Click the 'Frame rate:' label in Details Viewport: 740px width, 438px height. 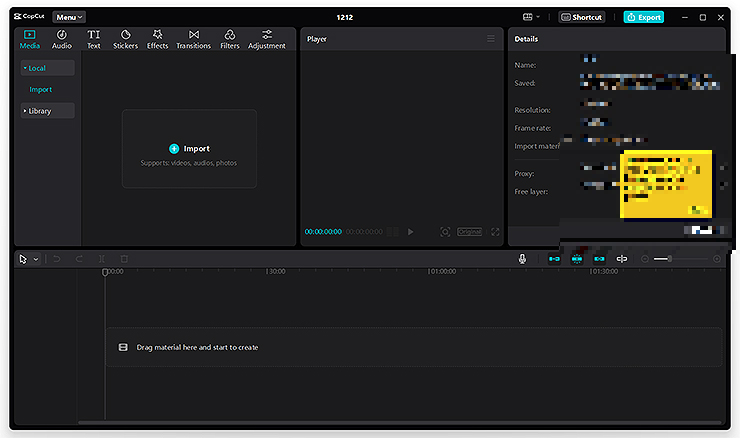[533, 128]
